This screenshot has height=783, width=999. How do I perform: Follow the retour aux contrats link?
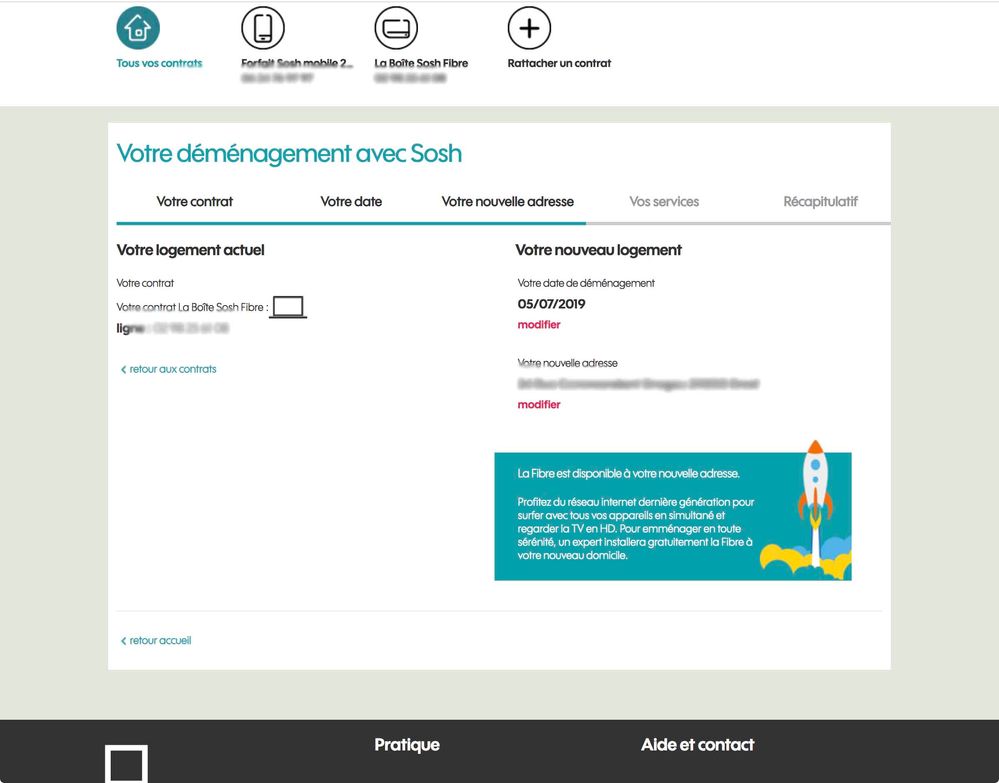(169, 369)
